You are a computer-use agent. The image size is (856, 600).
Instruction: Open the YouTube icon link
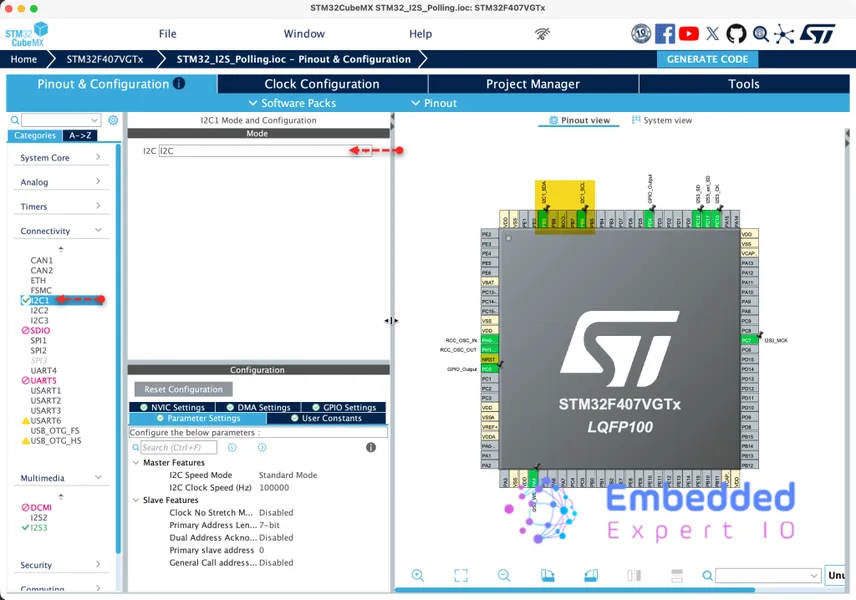point(688,34)
